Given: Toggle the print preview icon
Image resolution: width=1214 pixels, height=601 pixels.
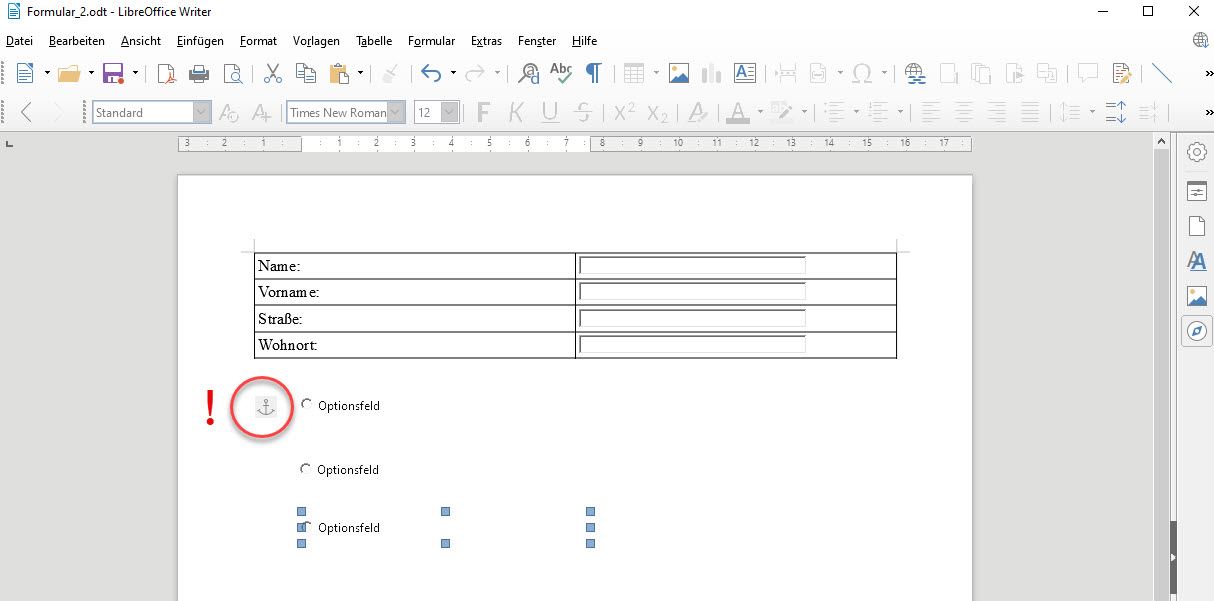Looking at the screenshot, I should (232, 73).
